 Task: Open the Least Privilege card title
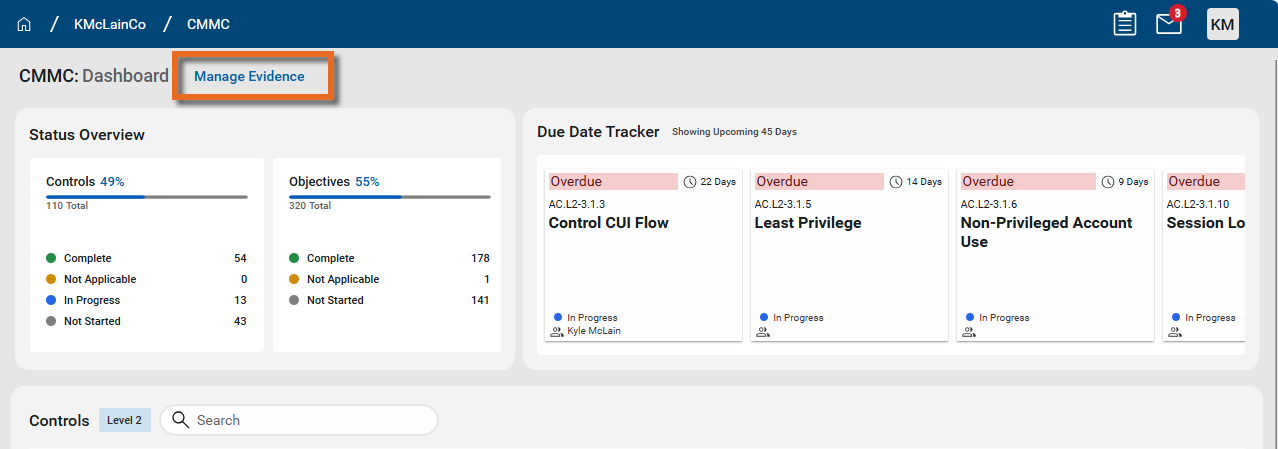(807, 223)
